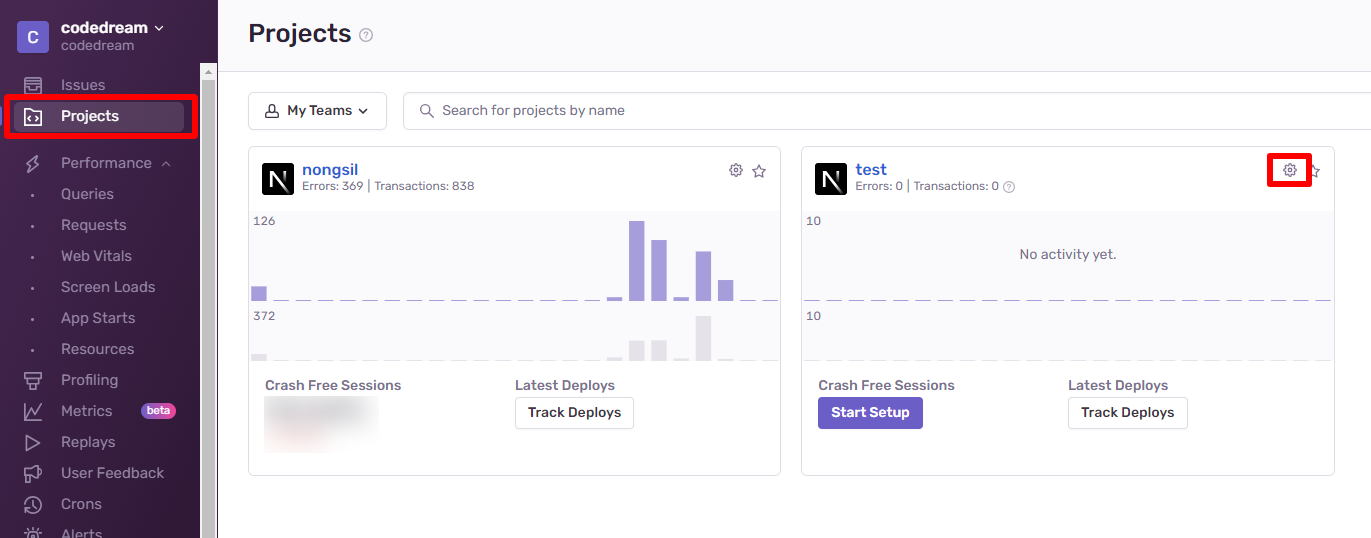Image resolution: width=1371 pixels, height=538 pixels.
Task: Open the test project link
Action: [x=871, y=170]
